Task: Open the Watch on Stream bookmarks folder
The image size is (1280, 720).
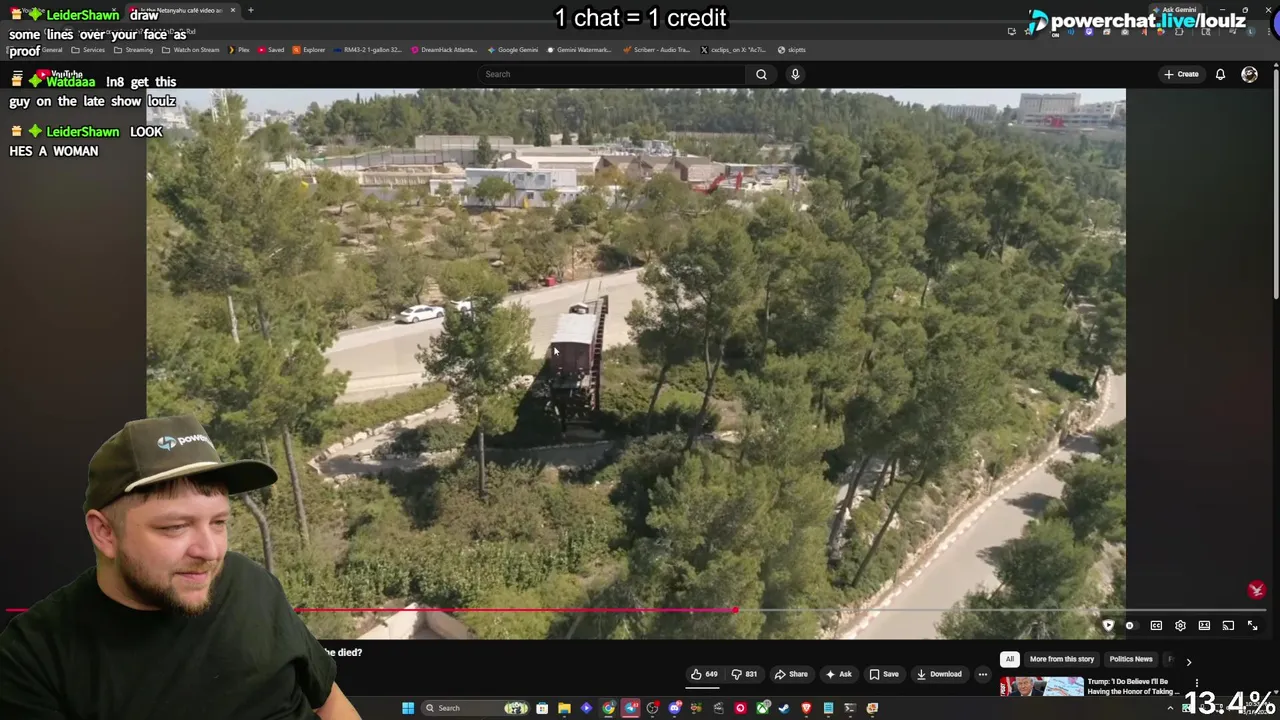Action: [x=191, y=50]
